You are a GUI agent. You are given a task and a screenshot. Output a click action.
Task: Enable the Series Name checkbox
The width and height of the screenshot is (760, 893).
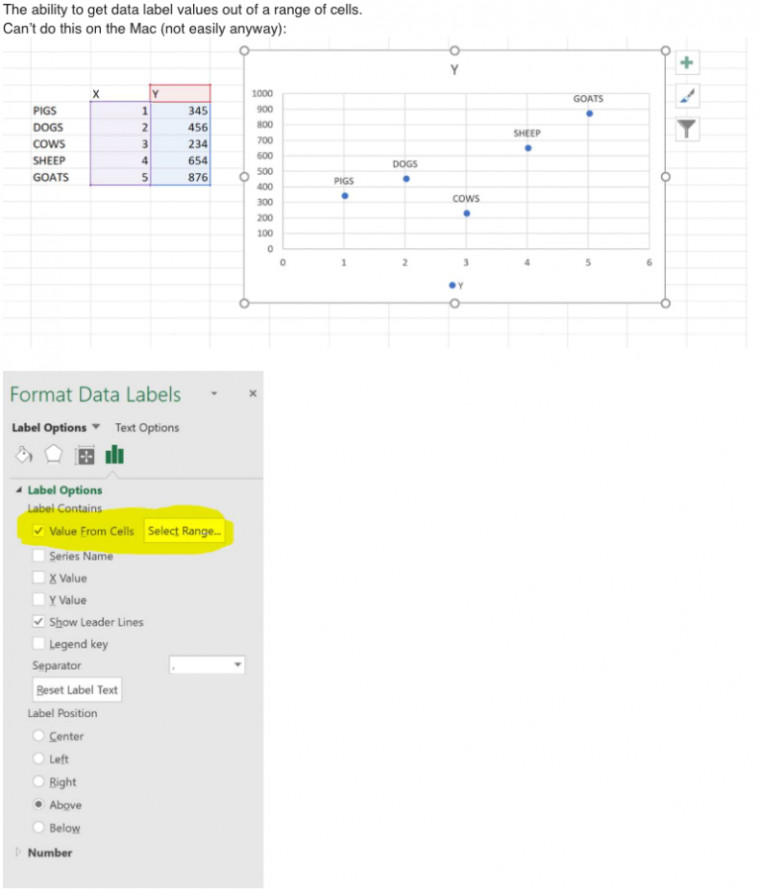point(38,556)
